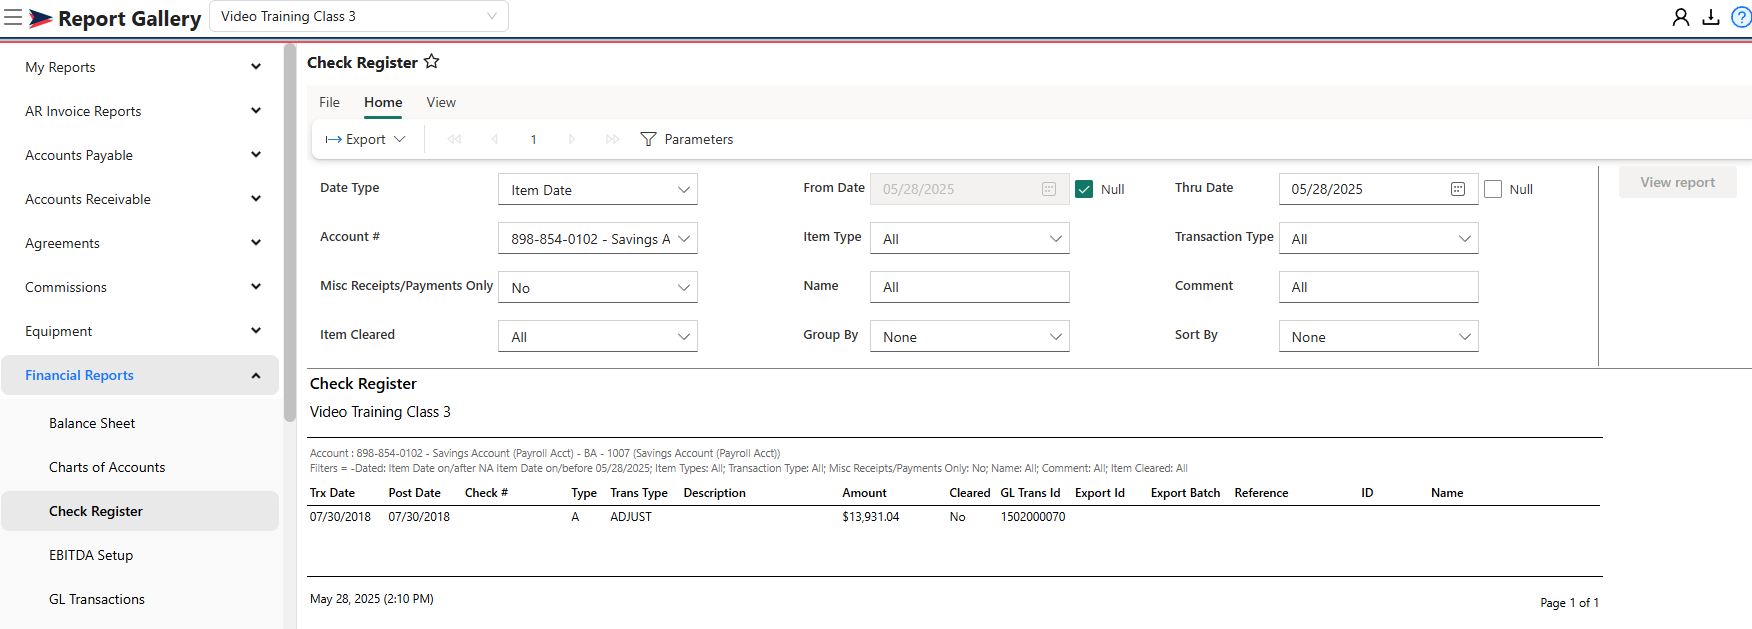1752x629 pixels.
Task: Open the help question mark icon
Action: point(1741,17)
